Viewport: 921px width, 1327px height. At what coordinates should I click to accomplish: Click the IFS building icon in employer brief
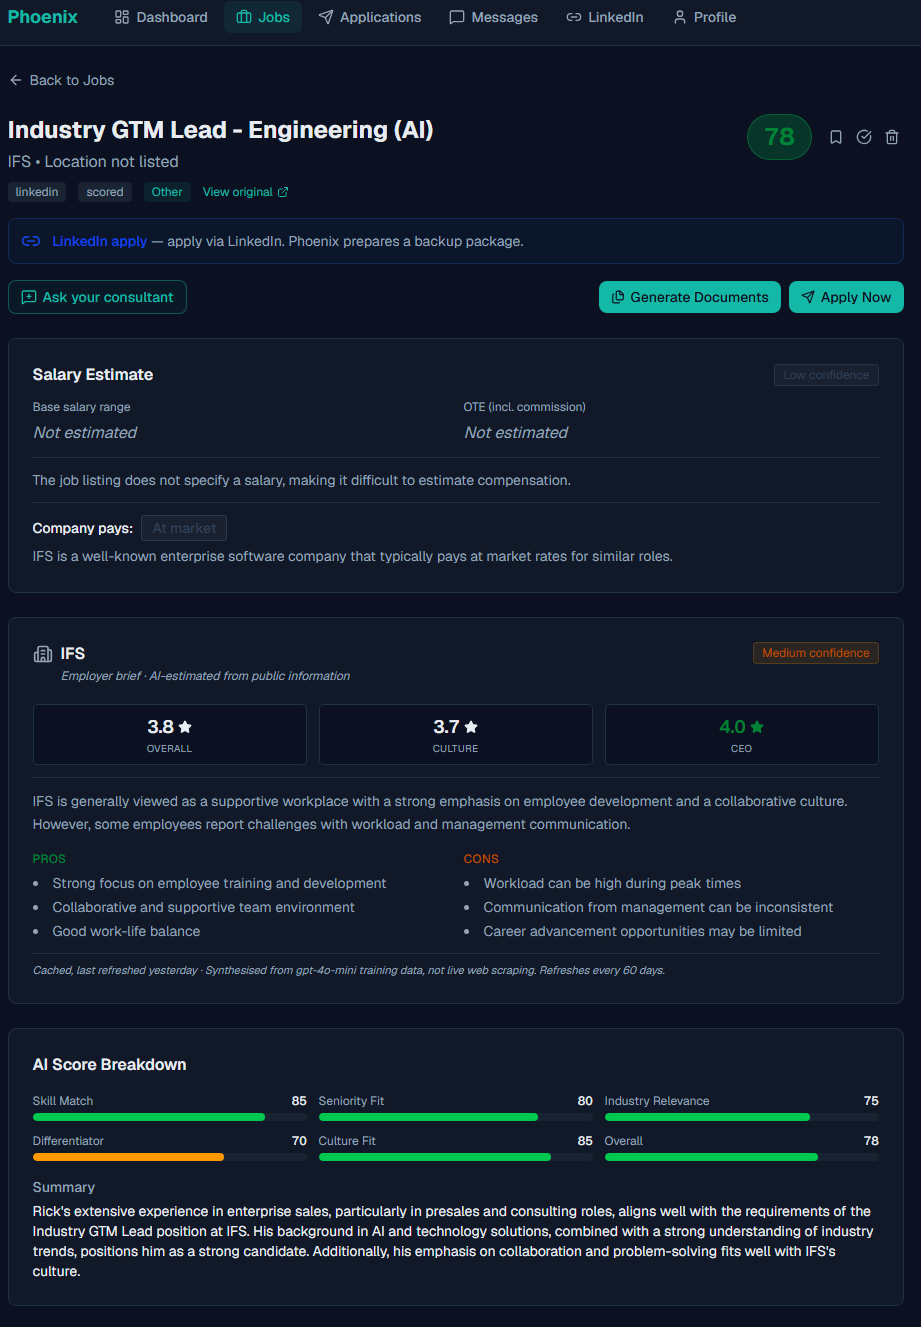tap(43, 654)
